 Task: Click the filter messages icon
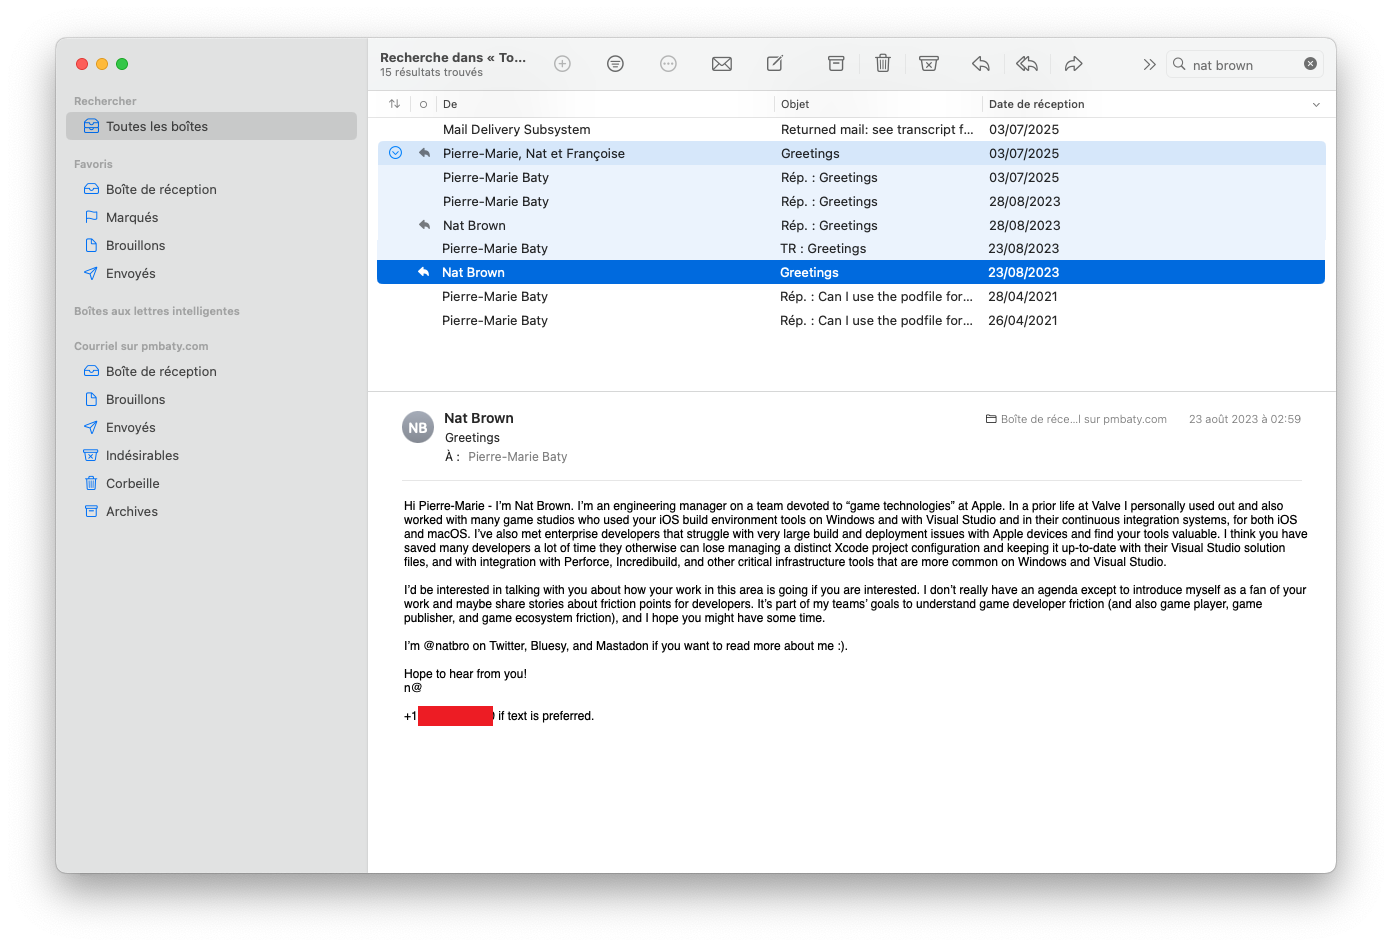[615, 64]
